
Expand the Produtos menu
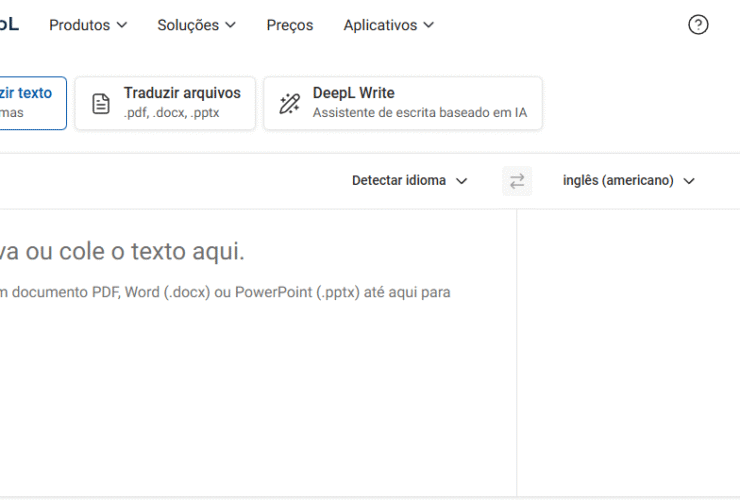pyautogui.click(x=88, y=25)
